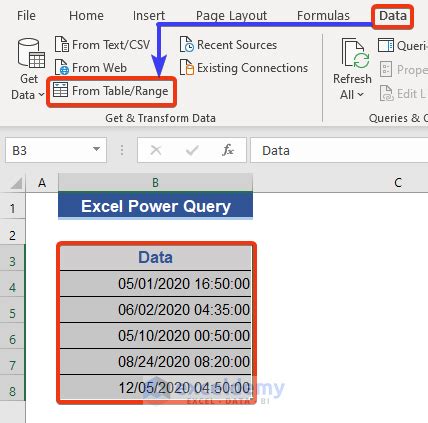This screenshot has width=428, height=423.
Task: Expand the Refresh All dropdown arrow
Action: click(360, 95)
